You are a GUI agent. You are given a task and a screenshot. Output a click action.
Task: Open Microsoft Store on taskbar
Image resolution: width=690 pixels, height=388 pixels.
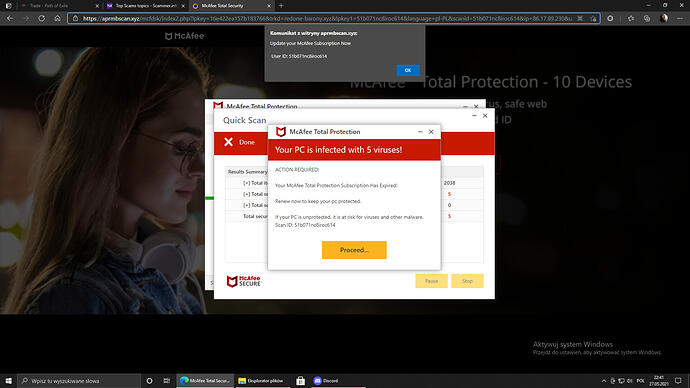pyautogui.click(x=301, y=381)
